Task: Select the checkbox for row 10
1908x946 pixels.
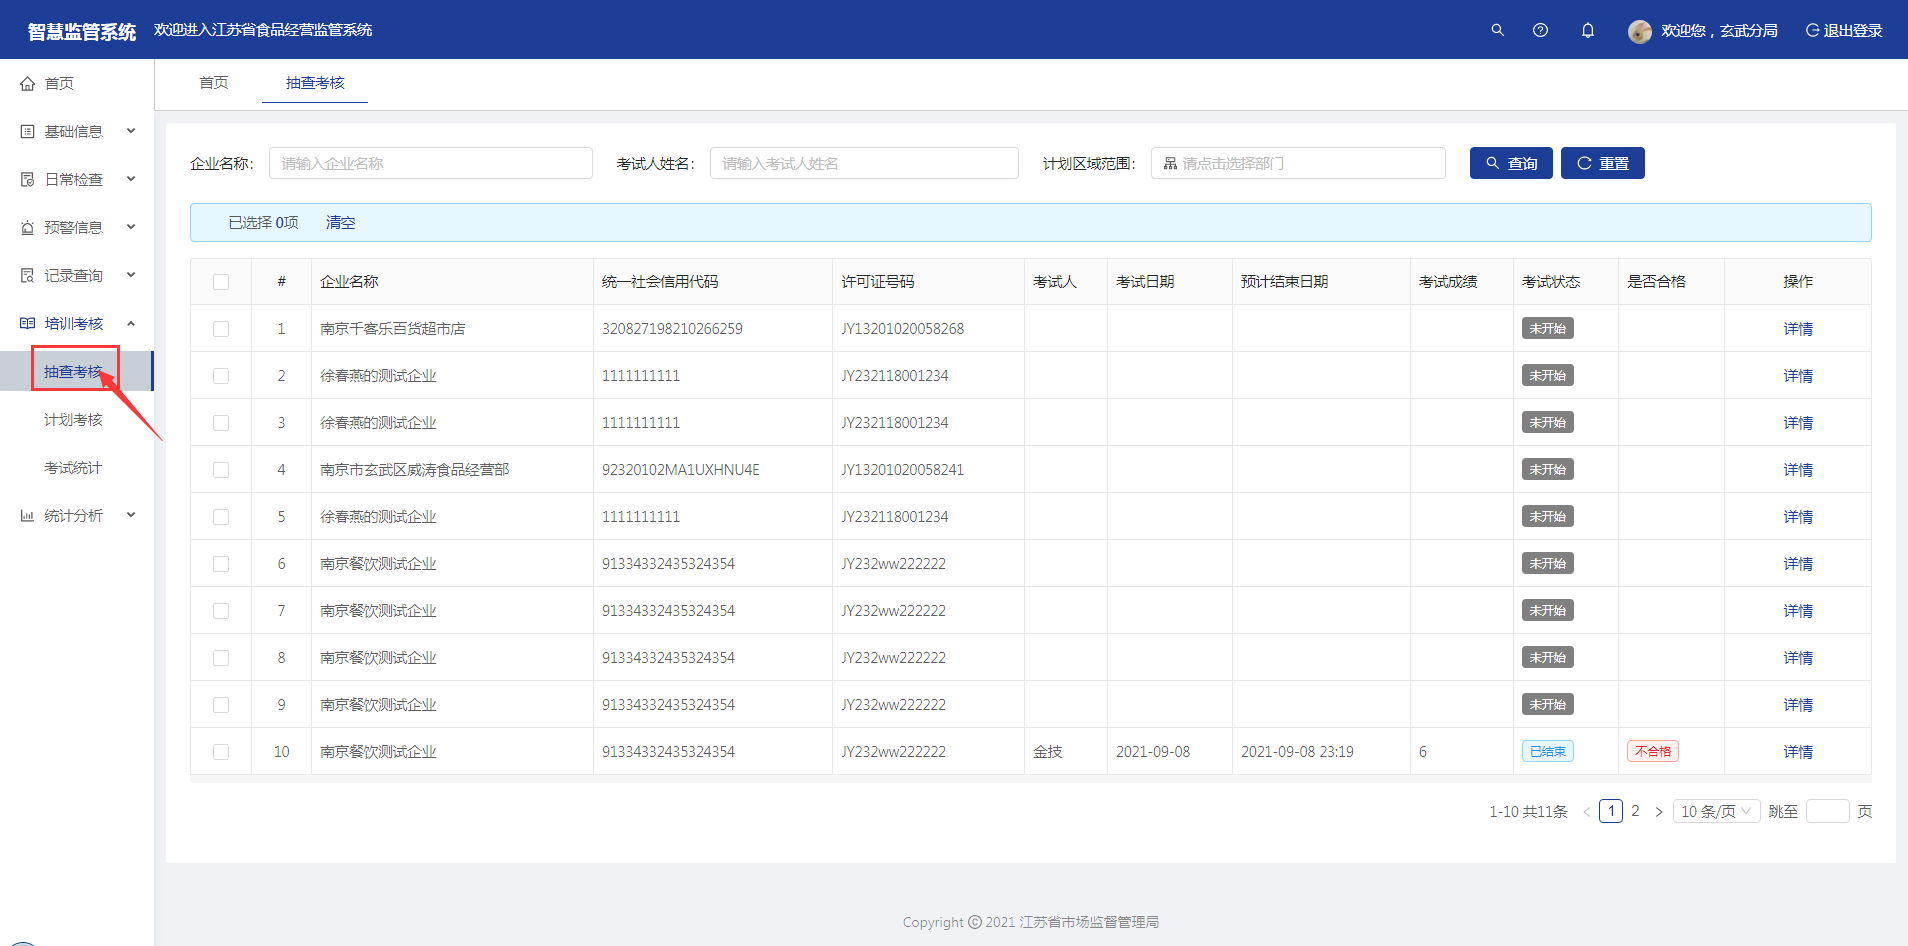Action: click(221, 752)
